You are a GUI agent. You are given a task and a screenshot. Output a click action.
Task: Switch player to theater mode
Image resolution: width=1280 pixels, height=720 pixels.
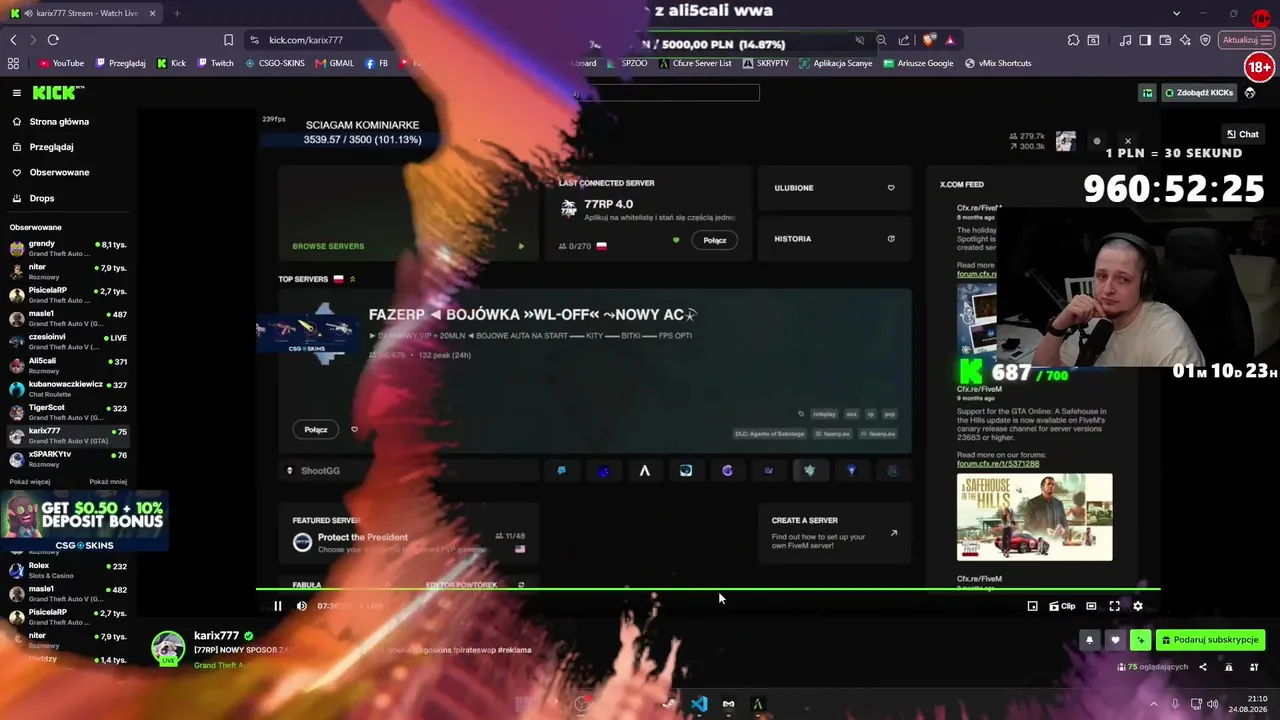tap(1091, 606)
